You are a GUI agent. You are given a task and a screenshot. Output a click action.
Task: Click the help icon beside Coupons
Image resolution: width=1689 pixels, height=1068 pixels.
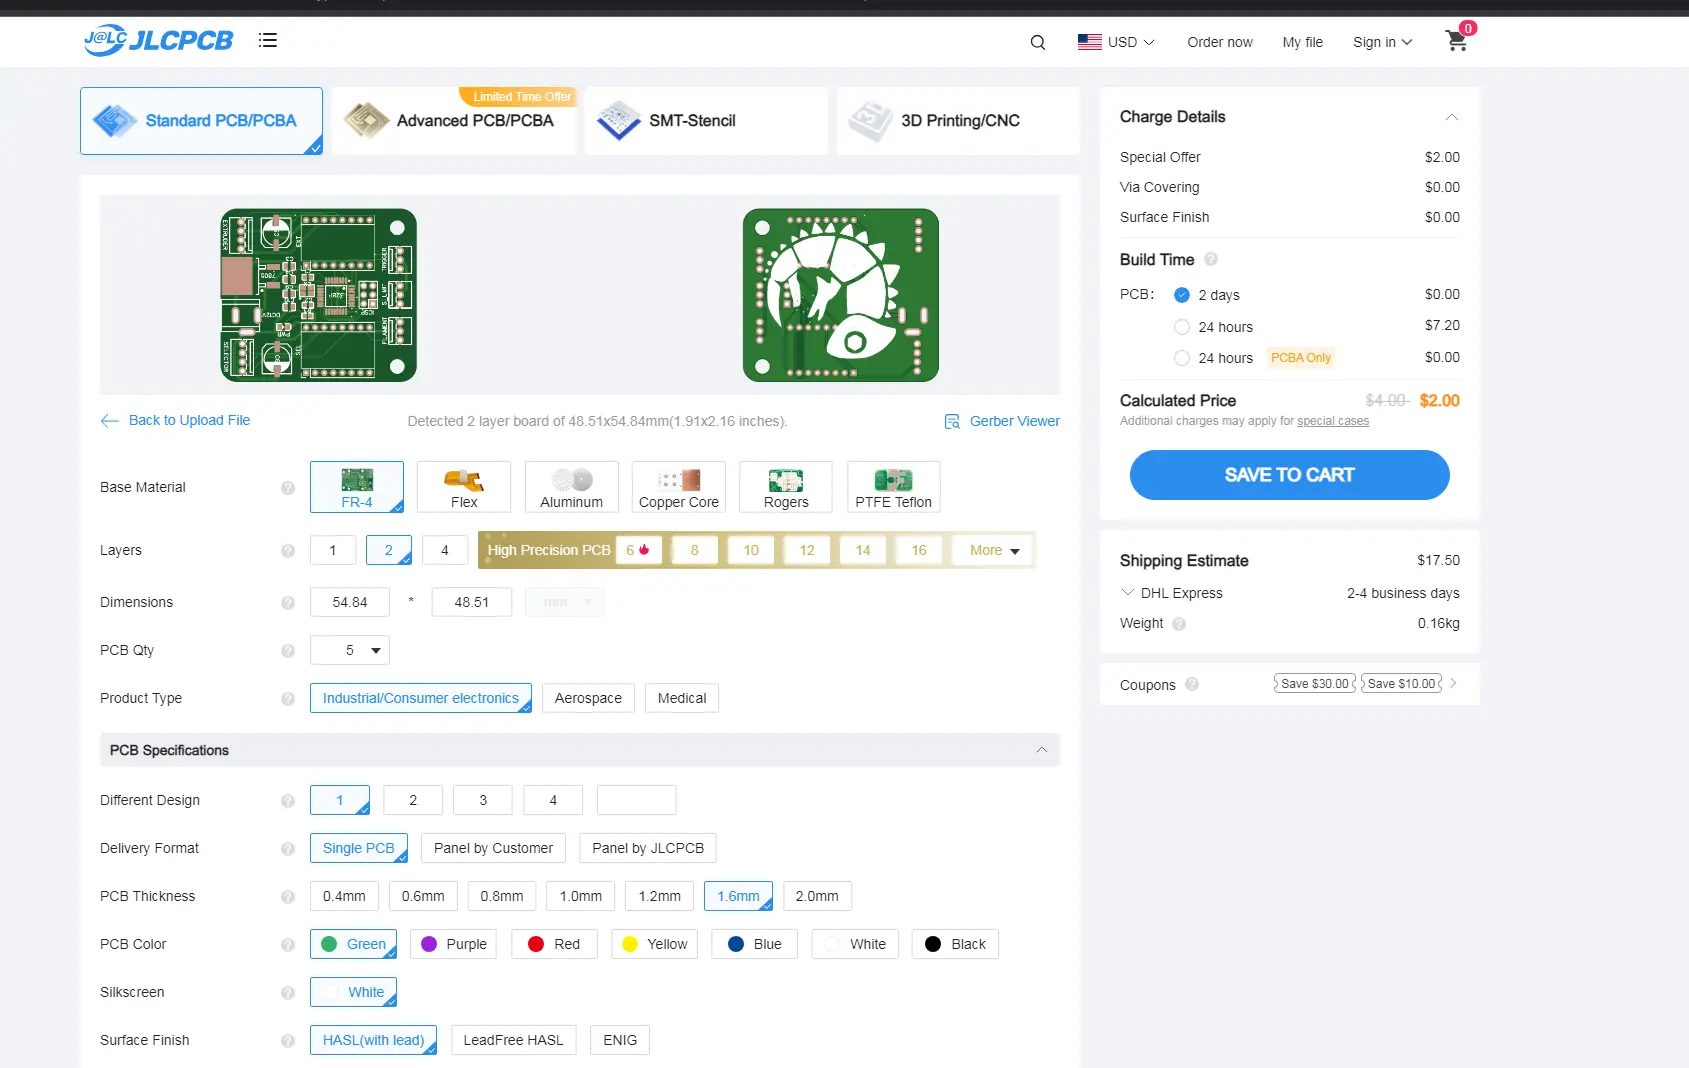click(1192, 685)
